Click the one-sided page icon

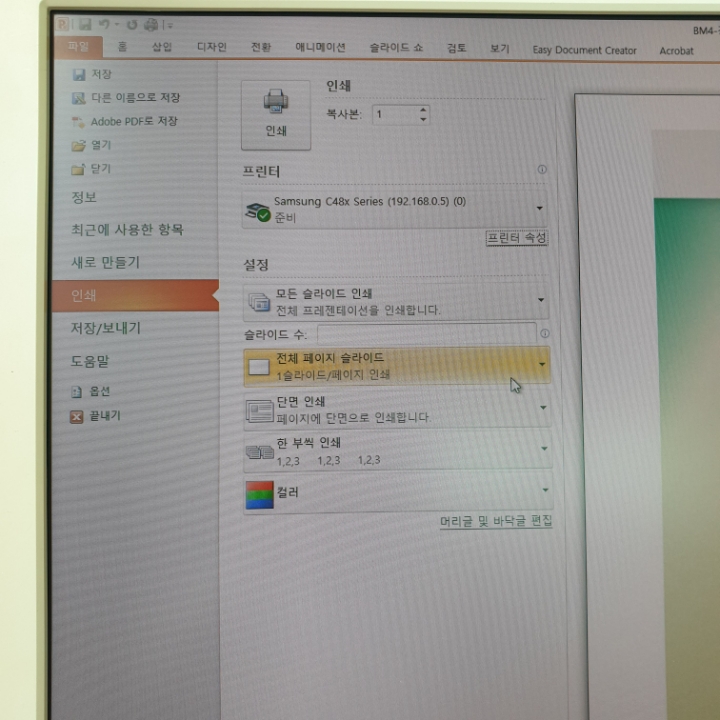[x=259, y=411]
